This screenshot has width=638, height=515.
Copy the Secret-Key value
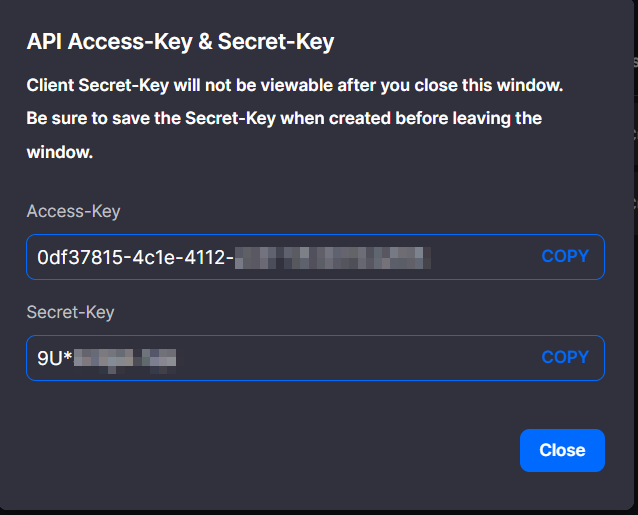565,358
